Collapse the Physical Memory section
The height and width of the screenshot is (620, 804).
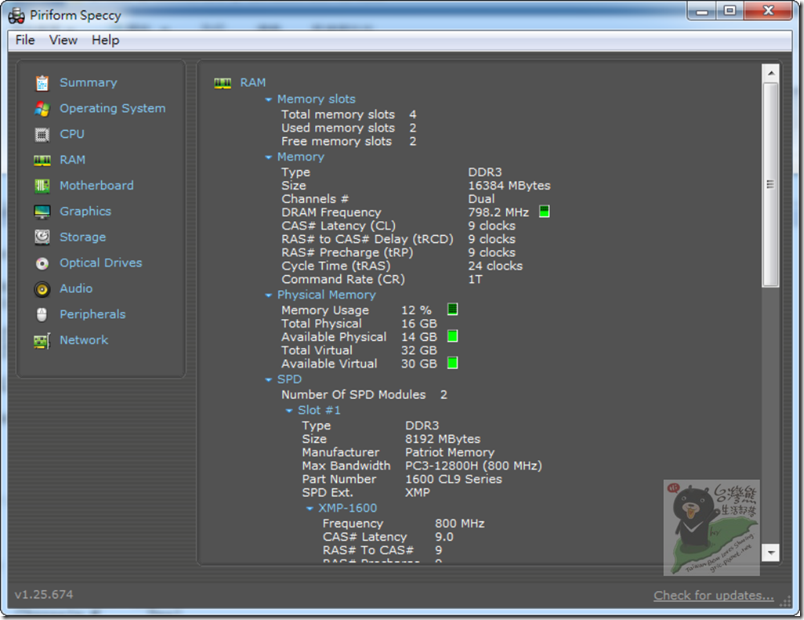(268, 295)
